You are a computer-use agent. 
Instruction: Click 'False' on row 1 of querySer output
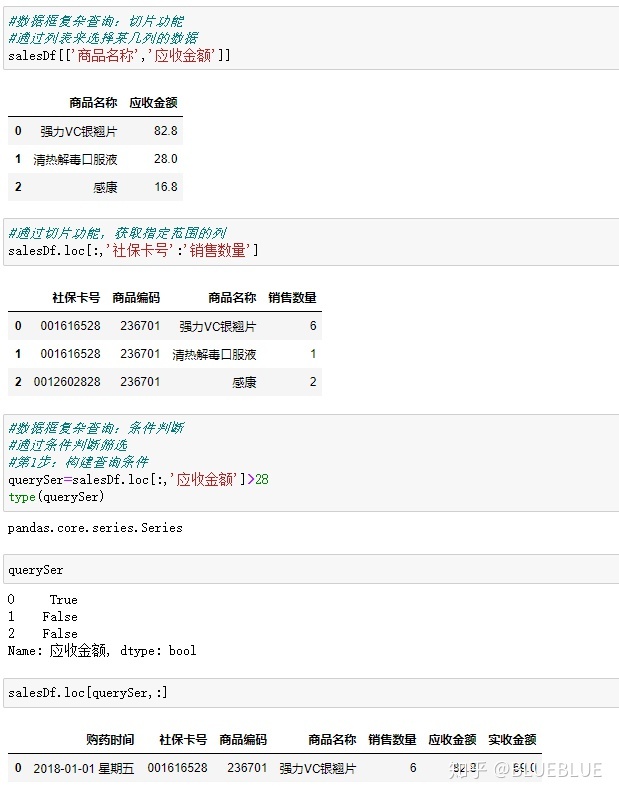60,617
